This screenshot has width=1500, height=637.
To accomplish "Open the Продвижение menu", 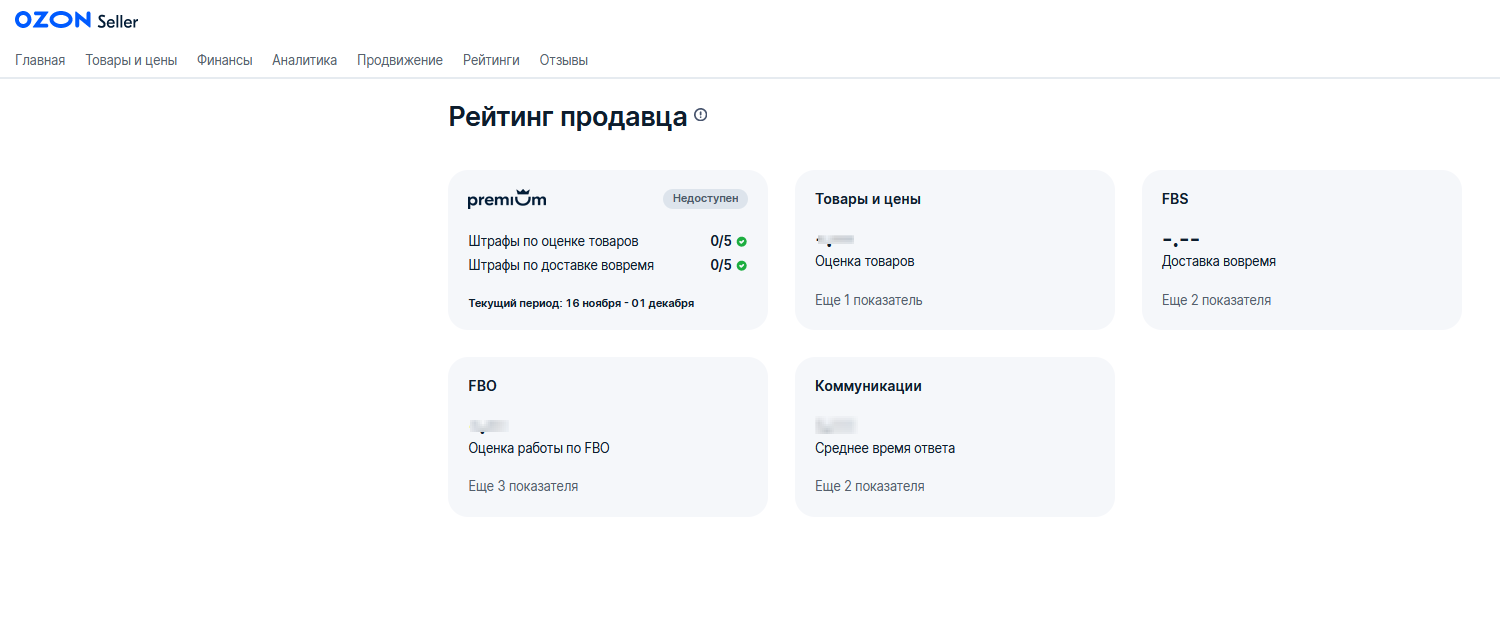I will (x=400, y=60).
